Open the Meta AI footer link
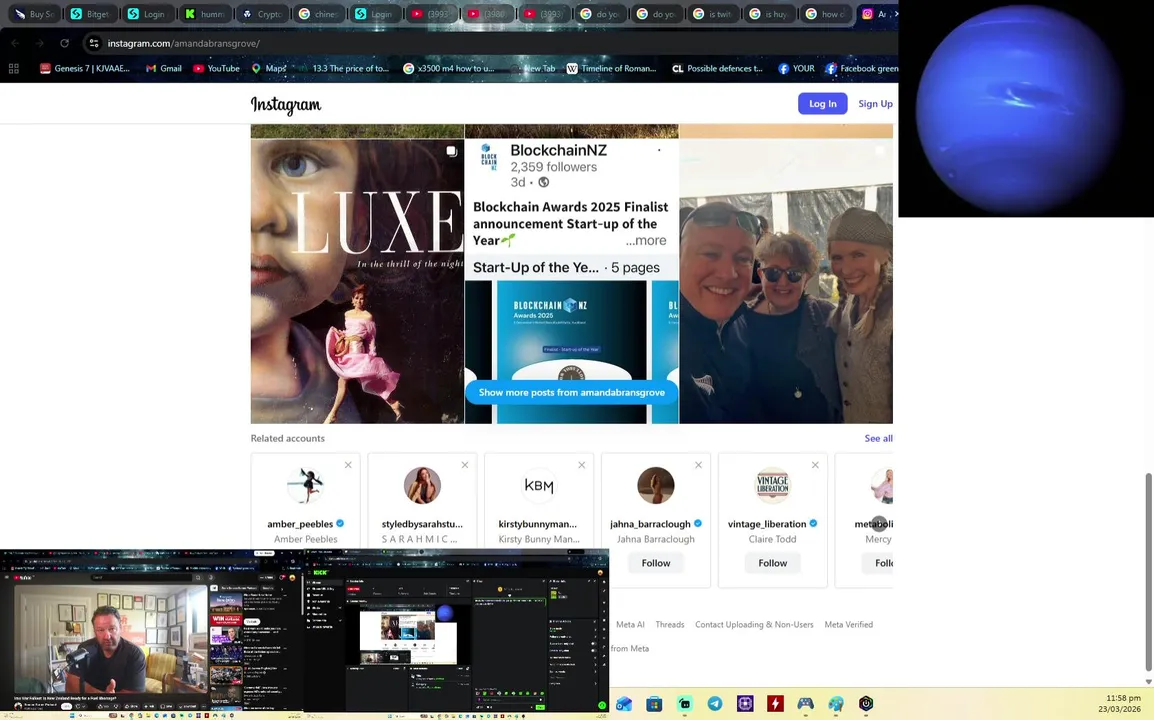Screen dimensions: 1154x720 pyautogui.click(x=630, y=624)
